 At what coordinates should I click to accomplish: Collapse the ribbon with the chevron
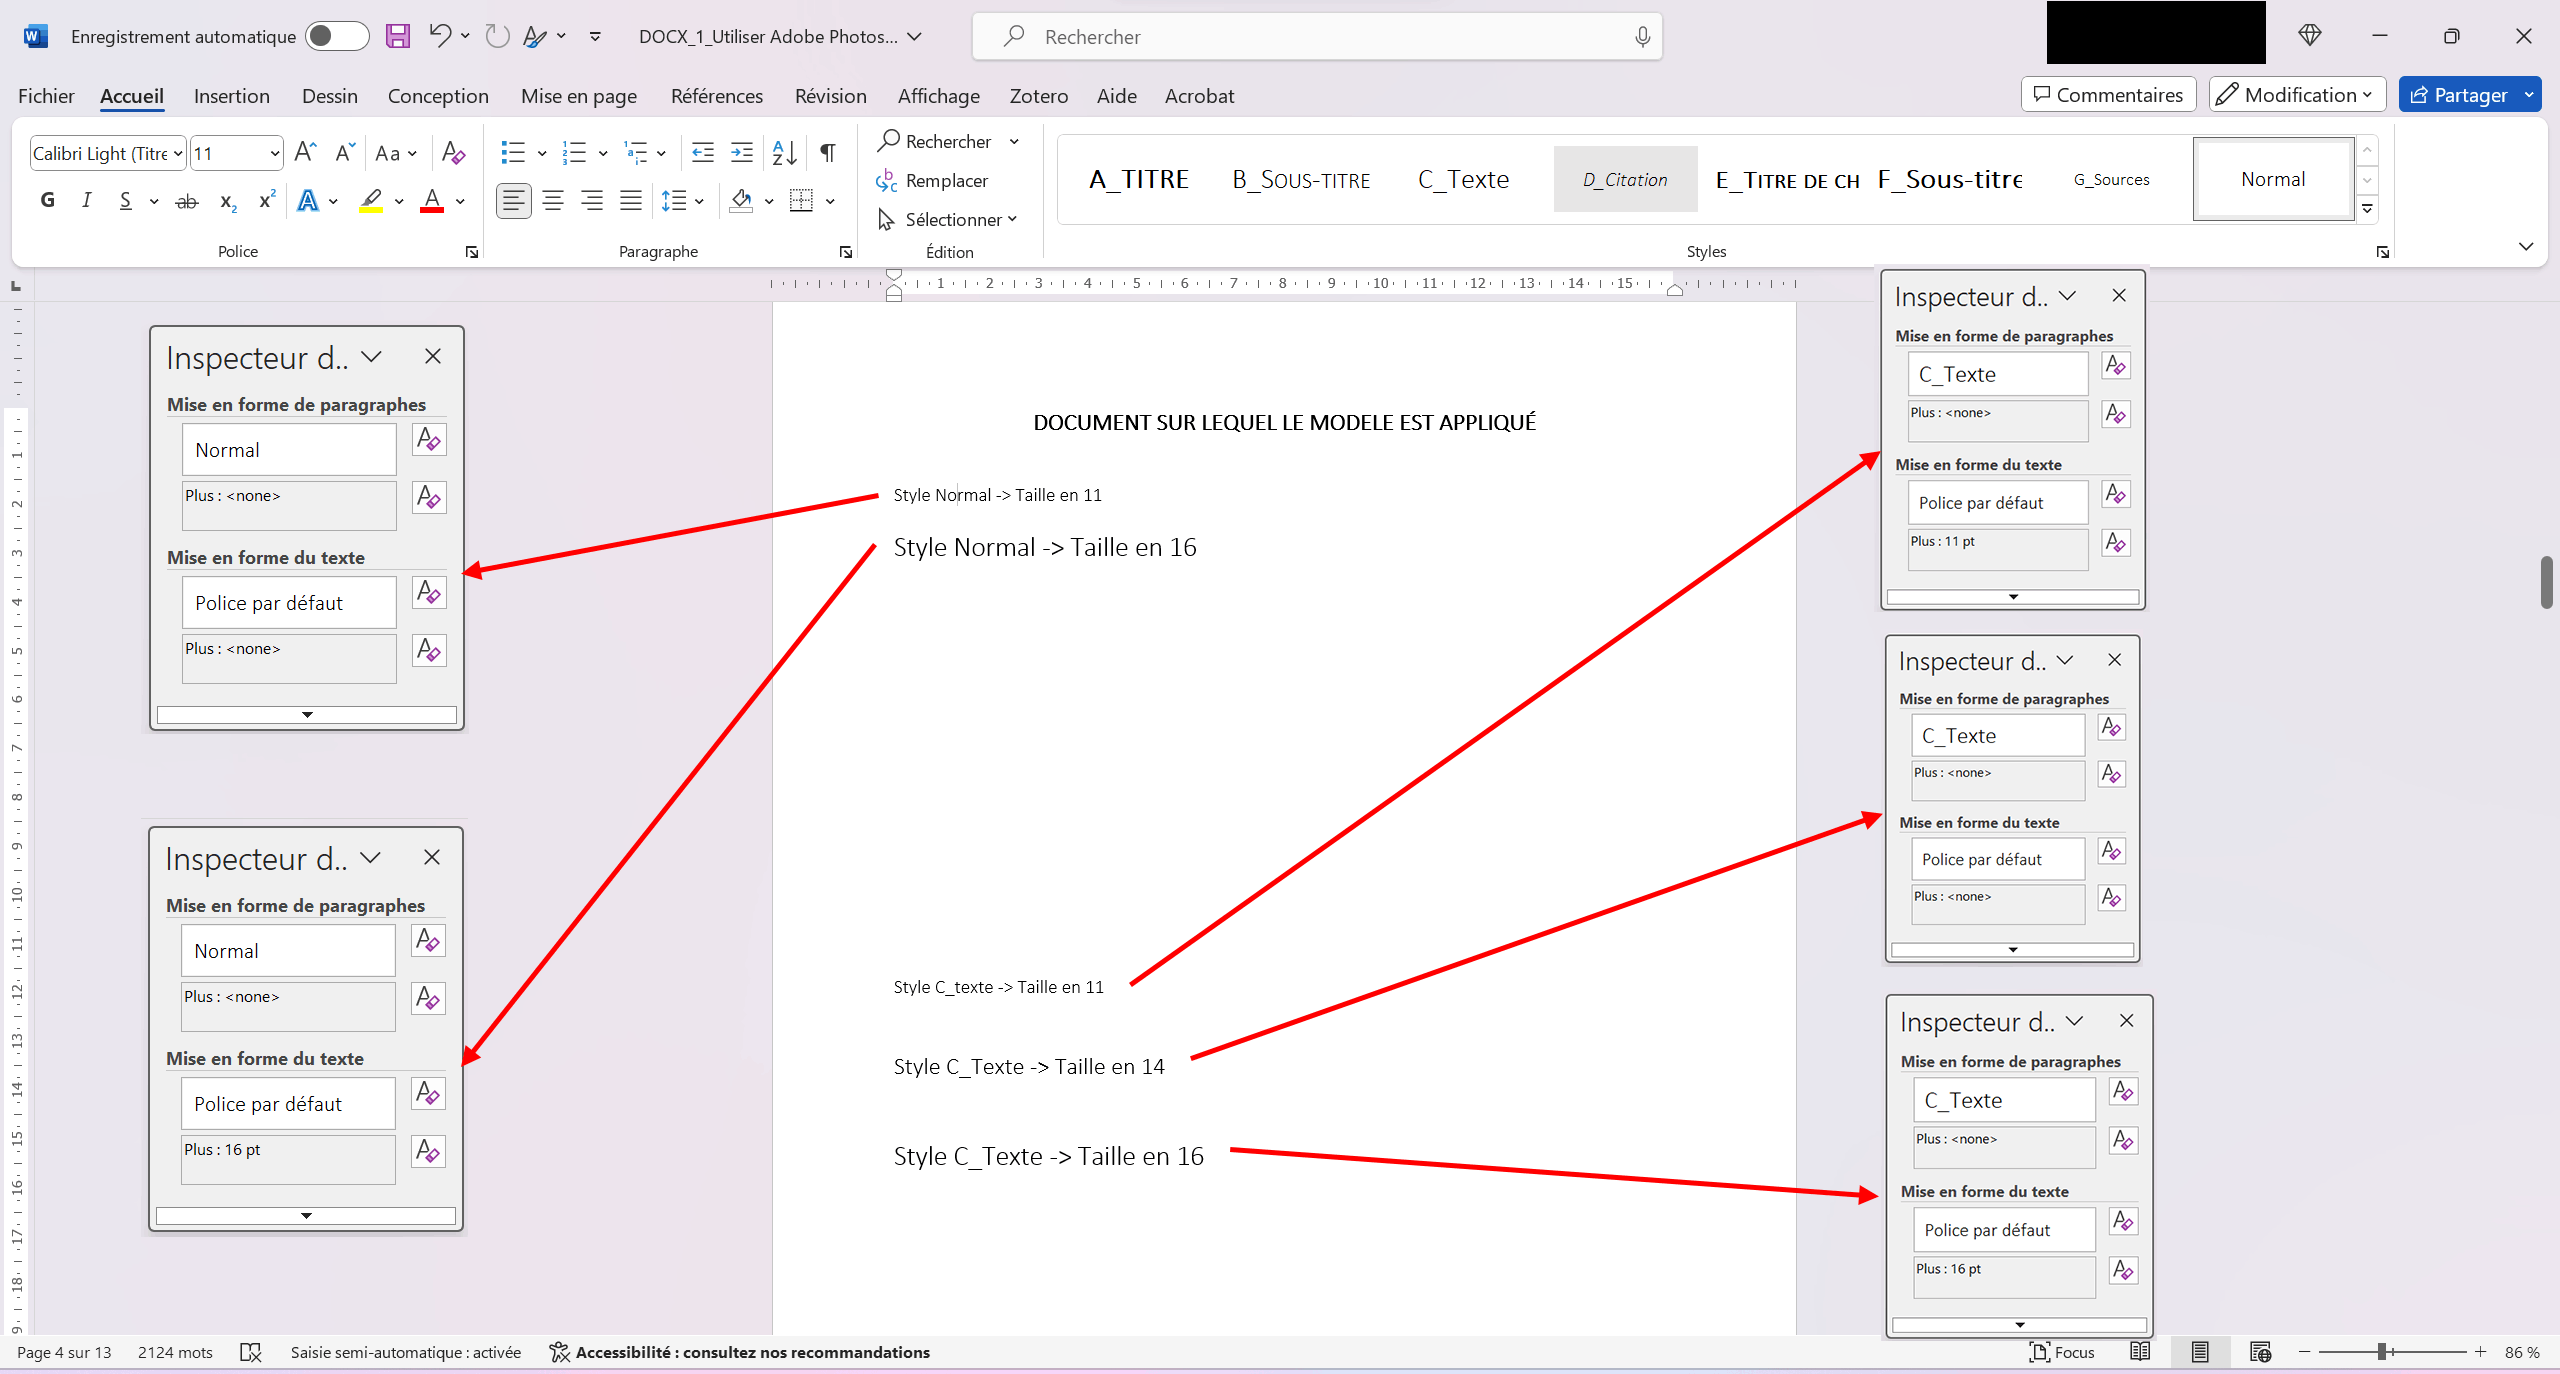pyautogui.click(x=2526, y=246)
